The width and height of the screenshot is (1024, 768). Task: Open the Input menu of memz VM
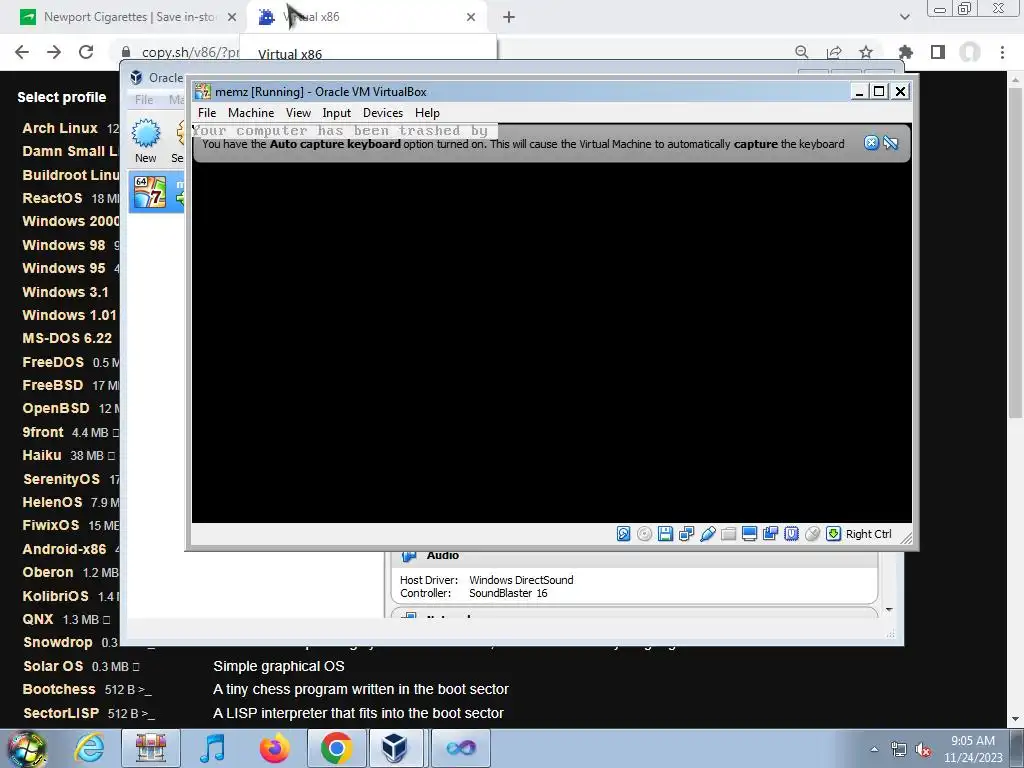(336, 113)
